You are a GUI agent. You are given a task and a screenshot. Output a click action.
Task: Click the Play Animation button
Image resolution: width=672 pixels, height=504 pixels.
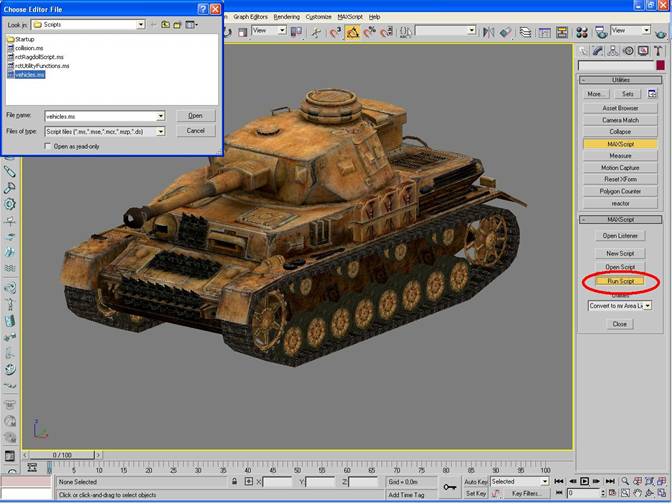(584, 481)
